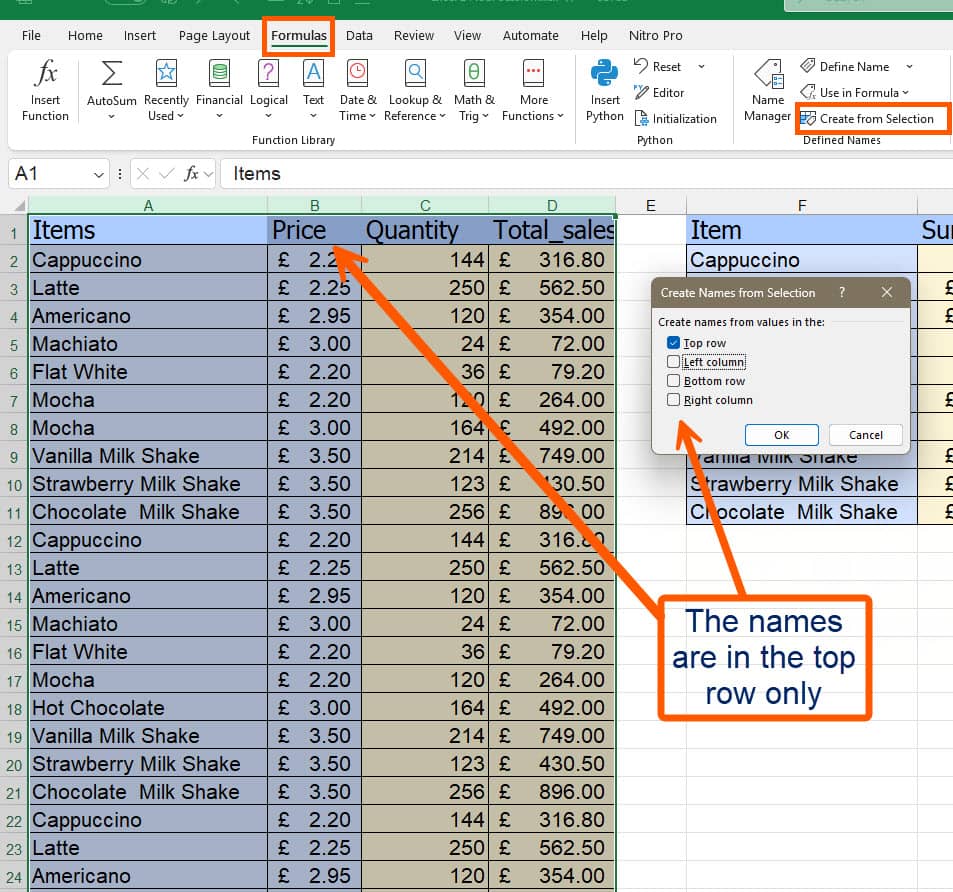953x892 pixels.
Task: Check the Left column checkbox
Action: [673, 362]
